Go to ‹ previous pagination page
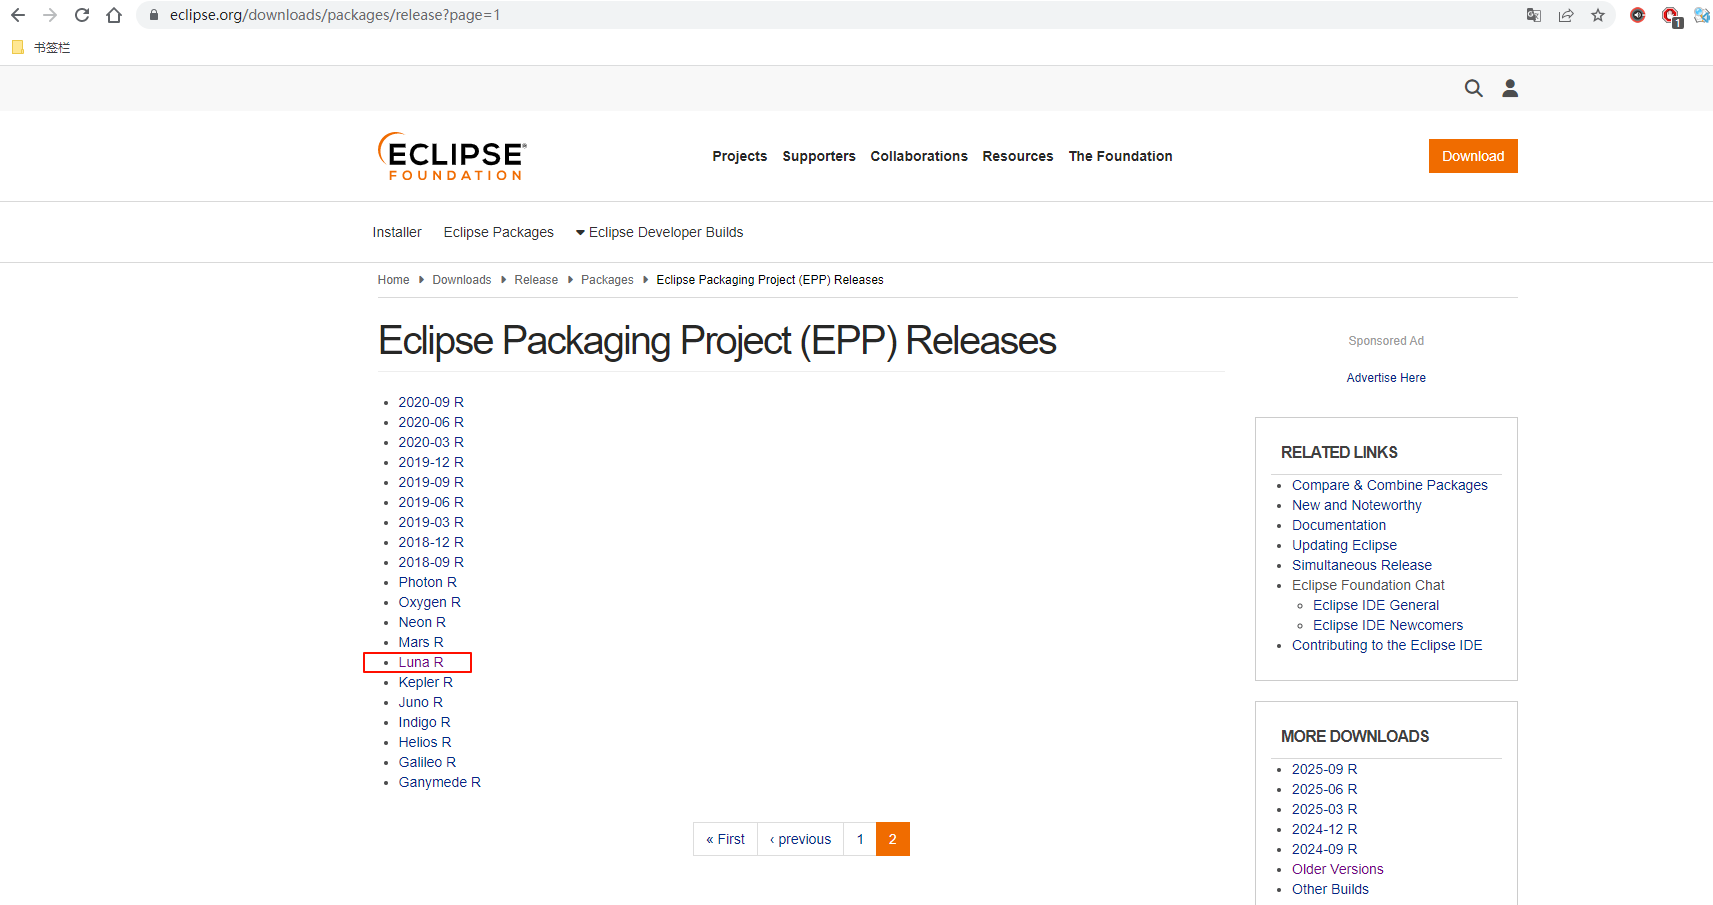Viewport: 1713px width, 905px height. [x=800, y=839]
